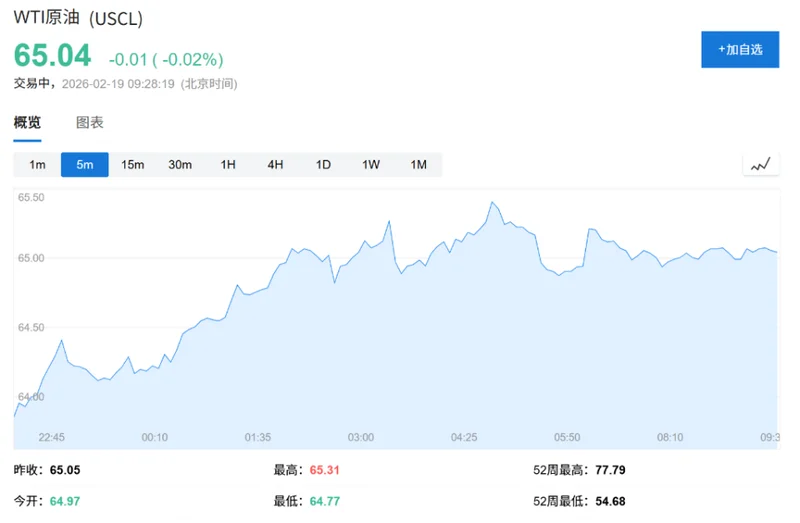Choose the 30m interval
This screenshot has width=800, height=523.
tap(180, 165)
